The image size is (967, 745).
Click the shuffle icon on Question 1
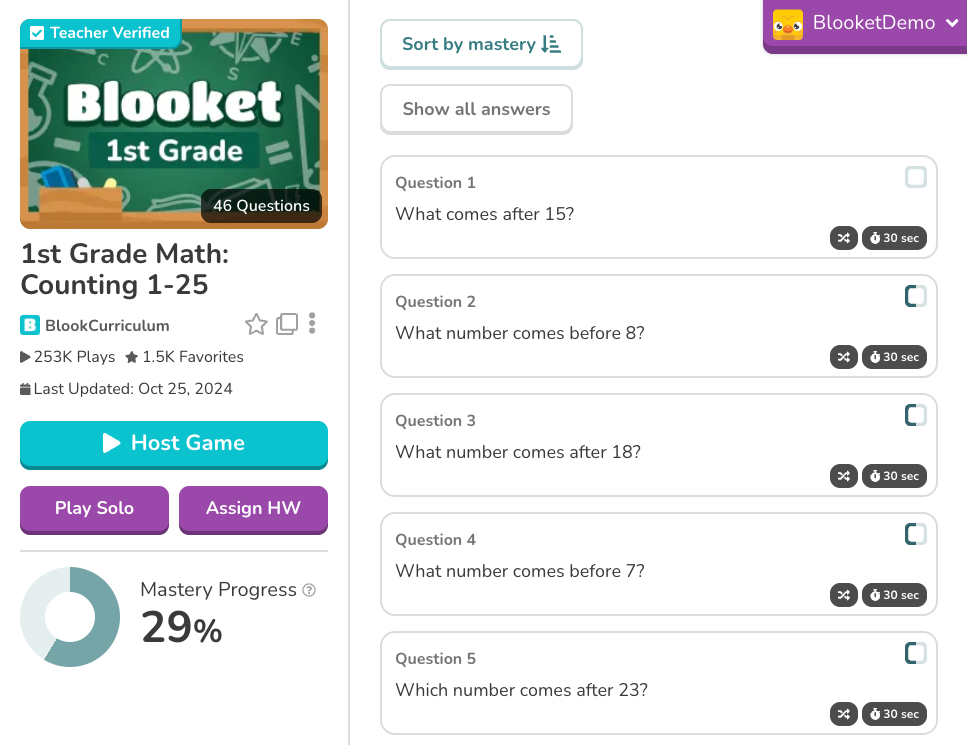point(844,238)
